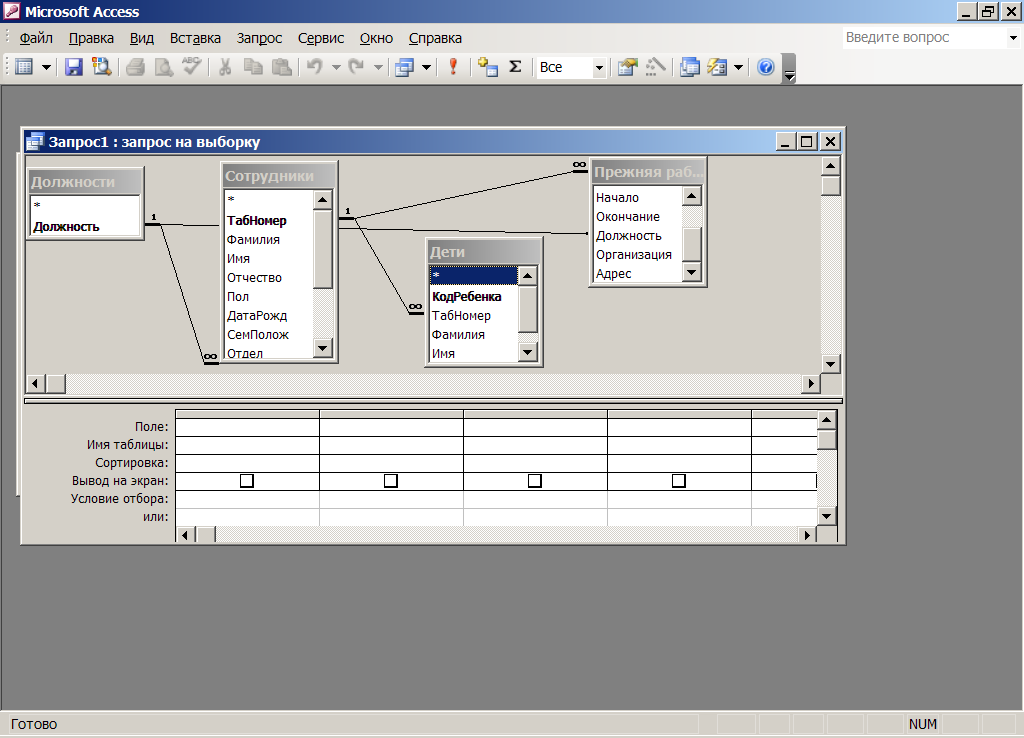Click the Поле cell of first column

tap(248, 427)
